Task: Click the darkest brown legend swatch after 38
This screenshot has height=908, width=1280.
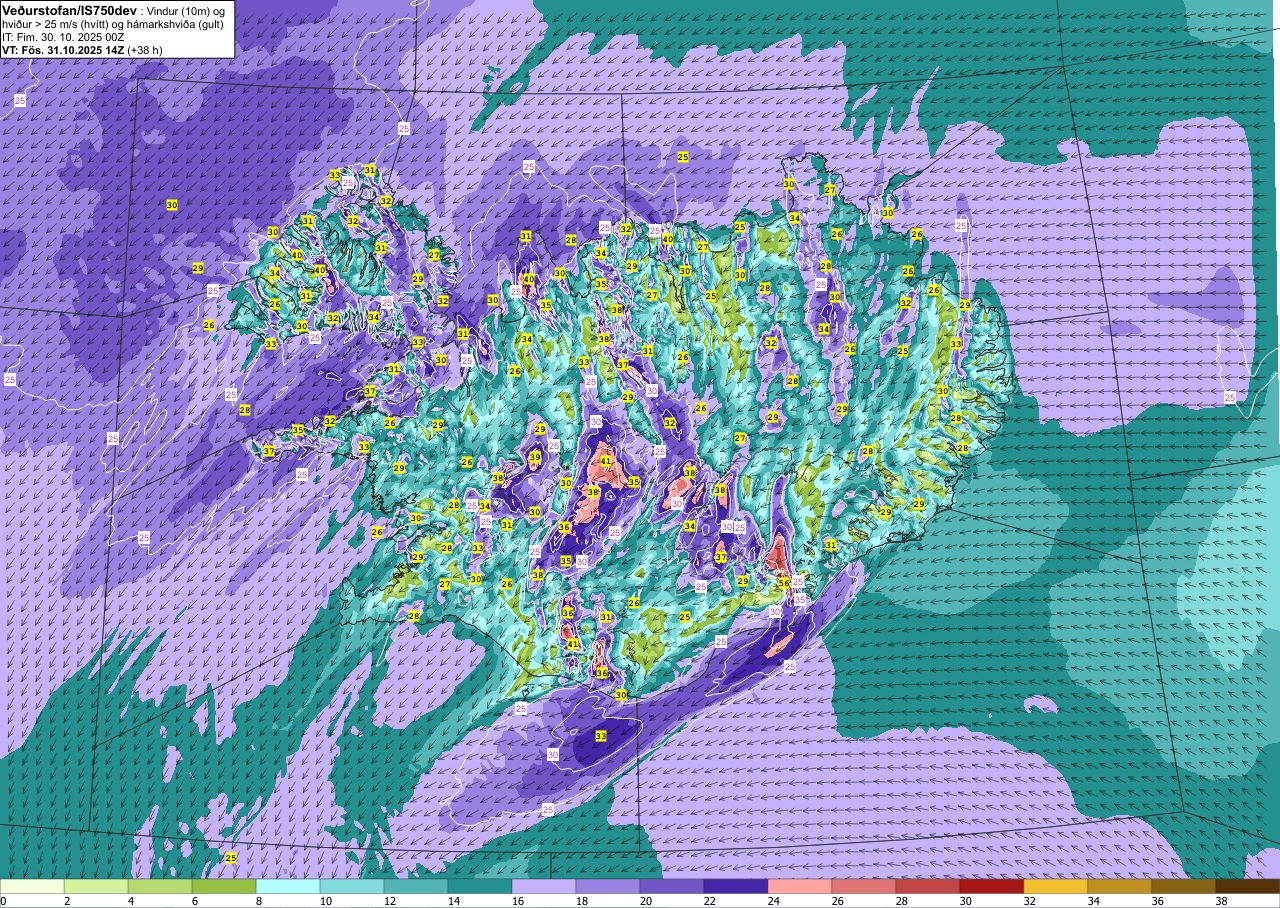Action: pos(1248,886)
